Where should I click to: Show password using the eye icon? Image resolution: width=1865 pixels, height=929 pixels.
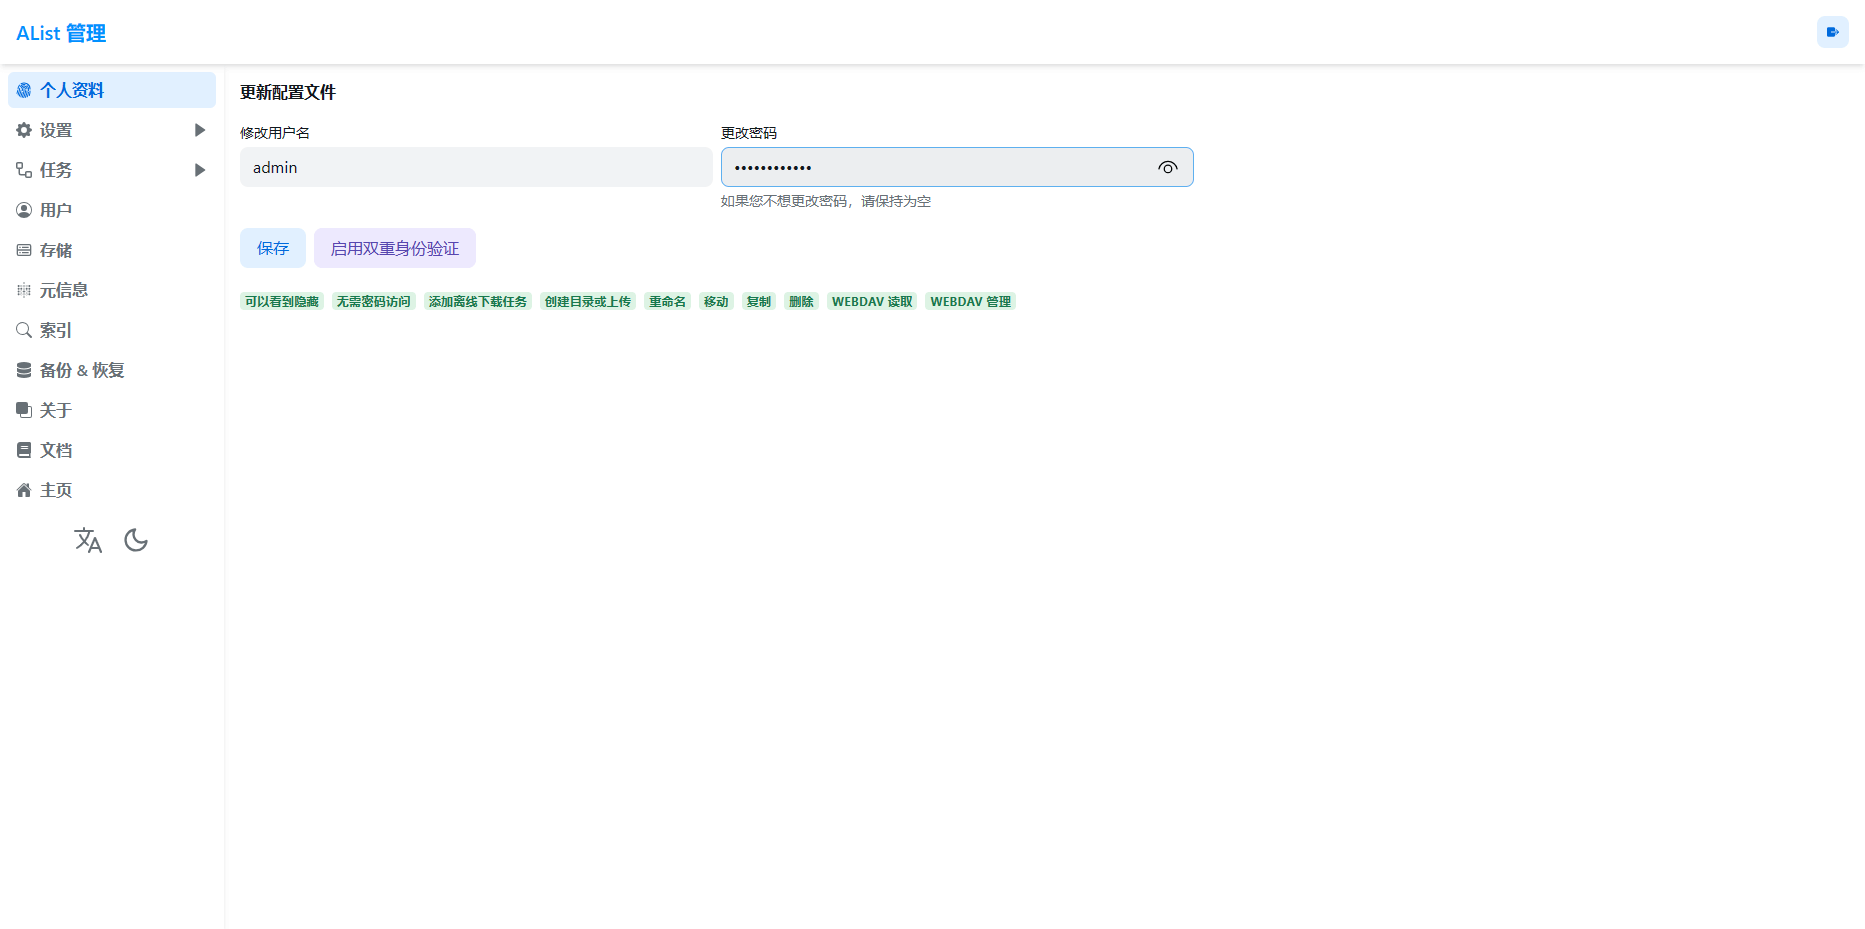pyautogui.click(x=1167, y=168)
